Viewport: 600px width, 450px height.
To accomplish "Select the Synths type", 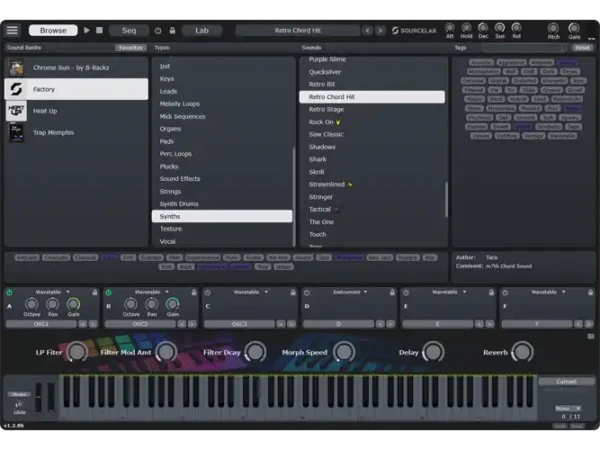I will [x=222, y=217].
